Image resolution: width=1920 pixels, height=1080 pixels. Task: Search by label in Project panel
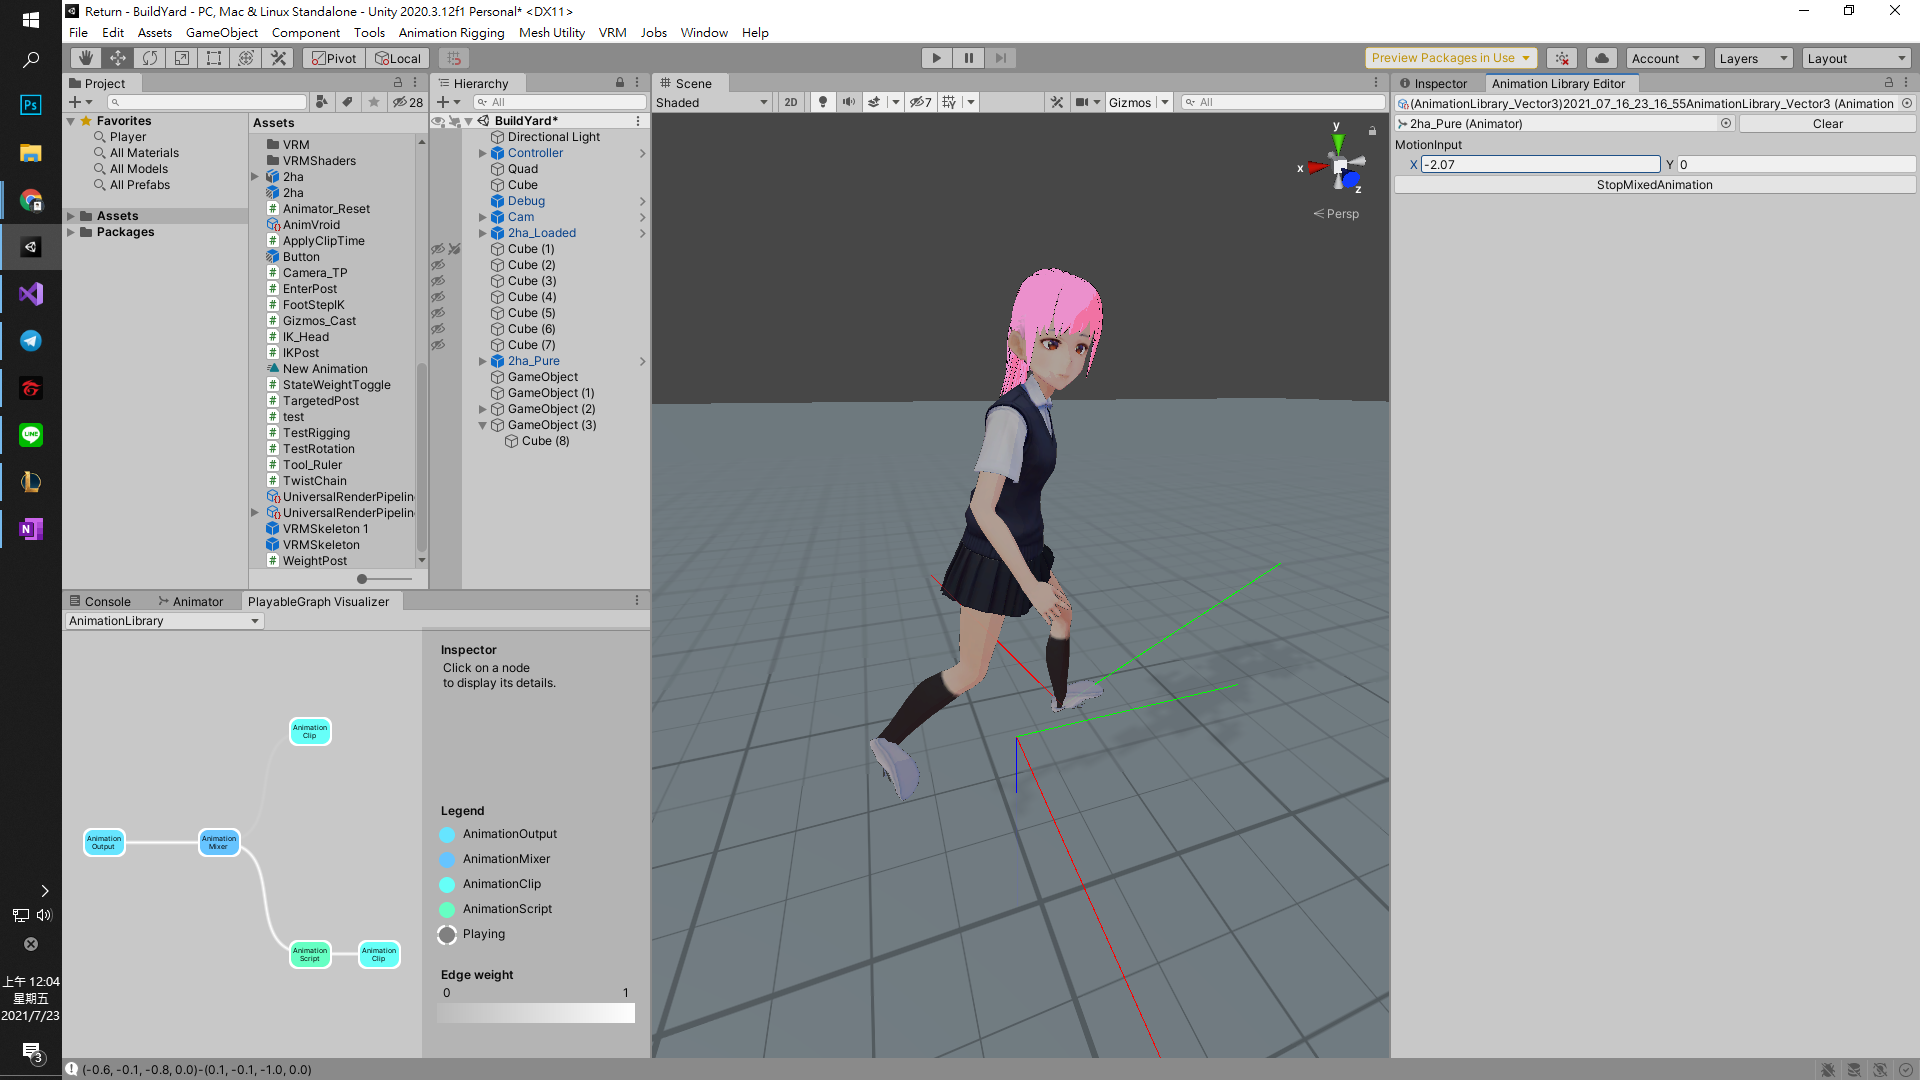347,102
